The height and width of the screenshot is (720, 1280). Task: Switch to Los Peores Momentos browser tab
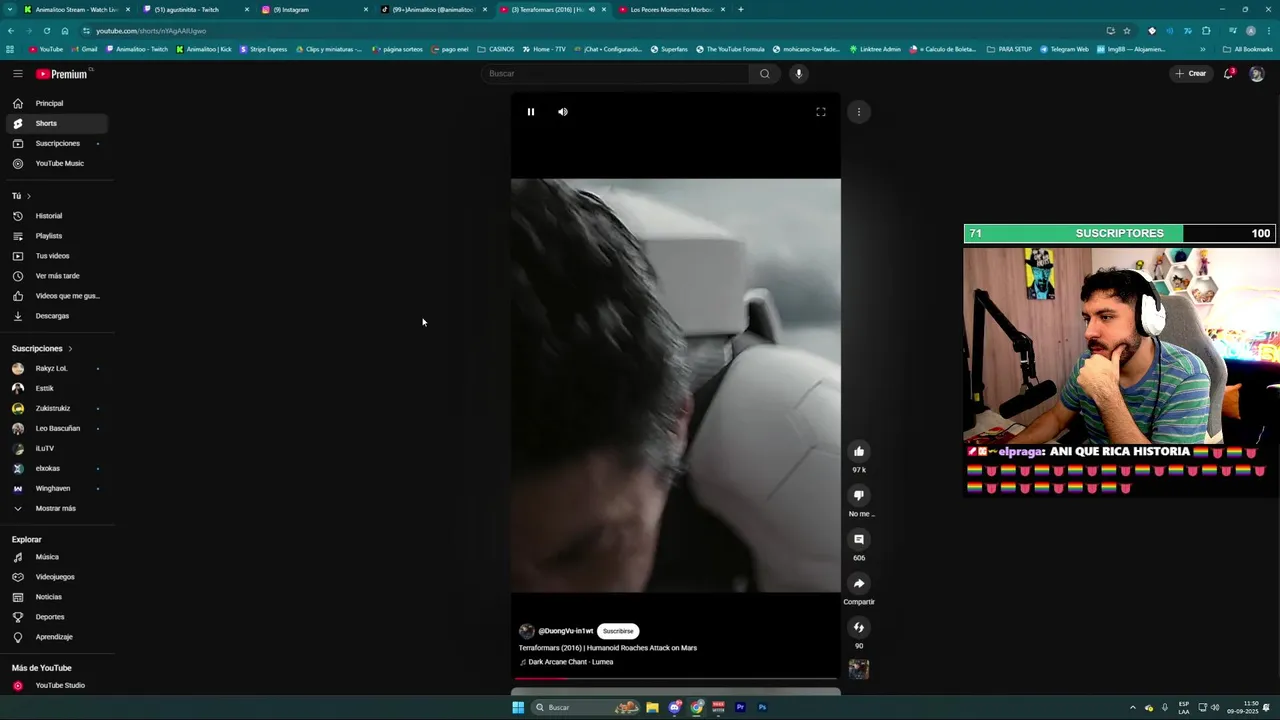[x=671, y=9]
